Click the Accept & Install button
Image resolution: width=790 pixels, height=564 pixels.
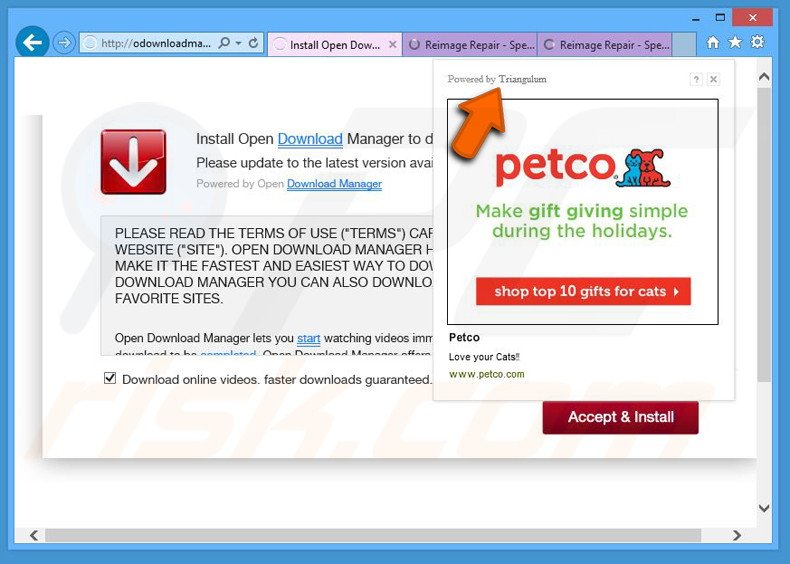coord(621,417)
